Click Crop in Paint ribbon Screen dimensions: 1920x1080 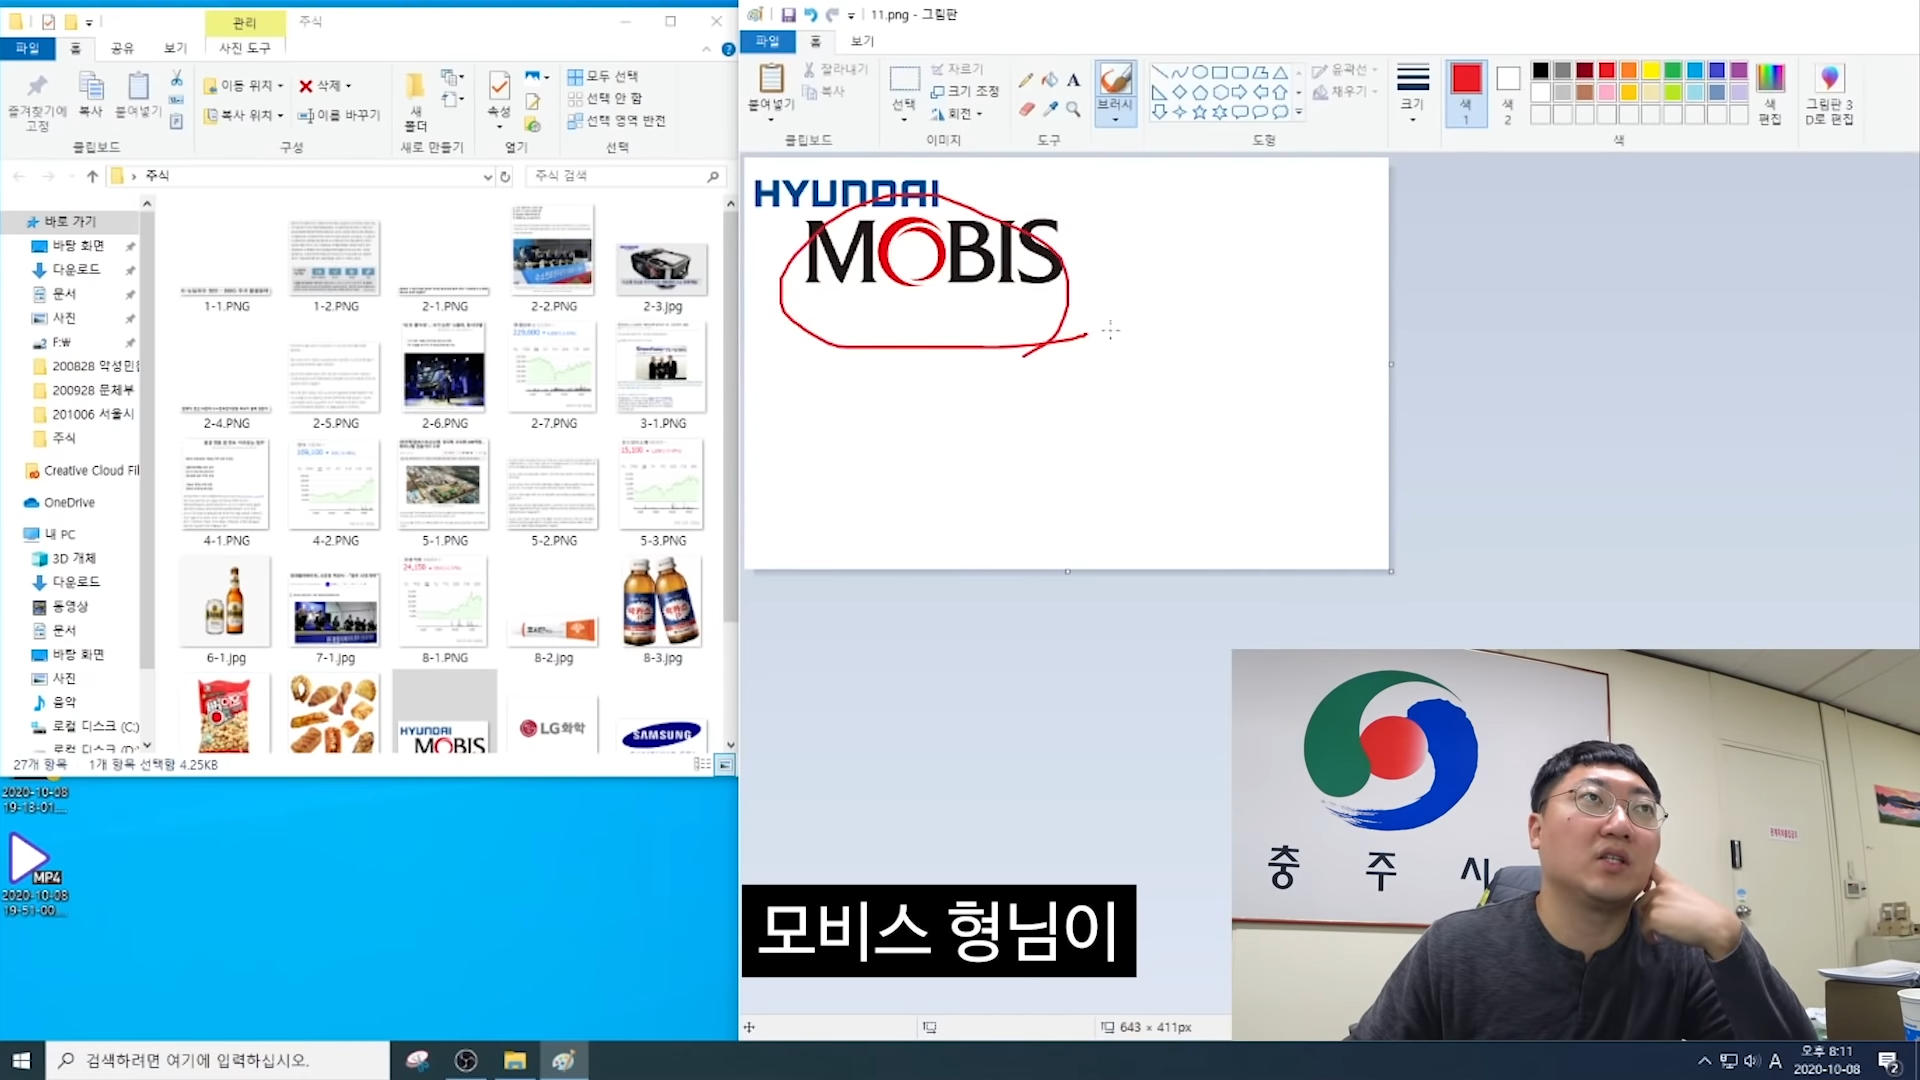957,69
